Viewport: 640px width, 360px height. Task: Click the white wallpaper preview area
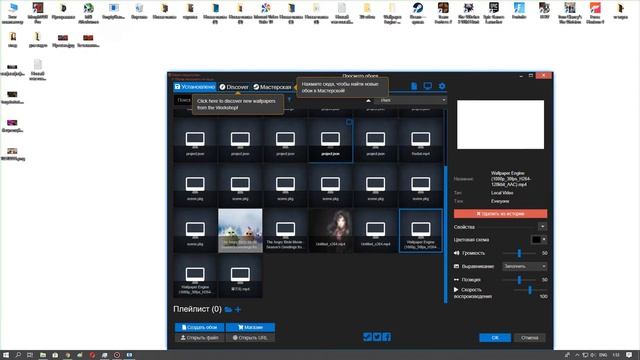point(500,124)
